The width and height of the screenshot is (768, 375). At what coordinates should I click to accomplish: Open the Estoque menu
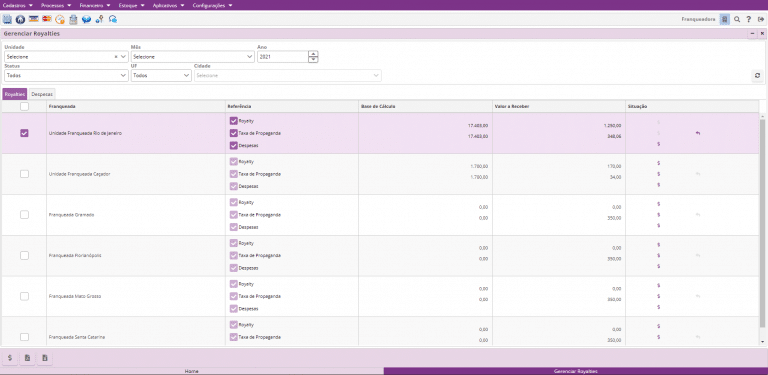(x=132, y=5)
